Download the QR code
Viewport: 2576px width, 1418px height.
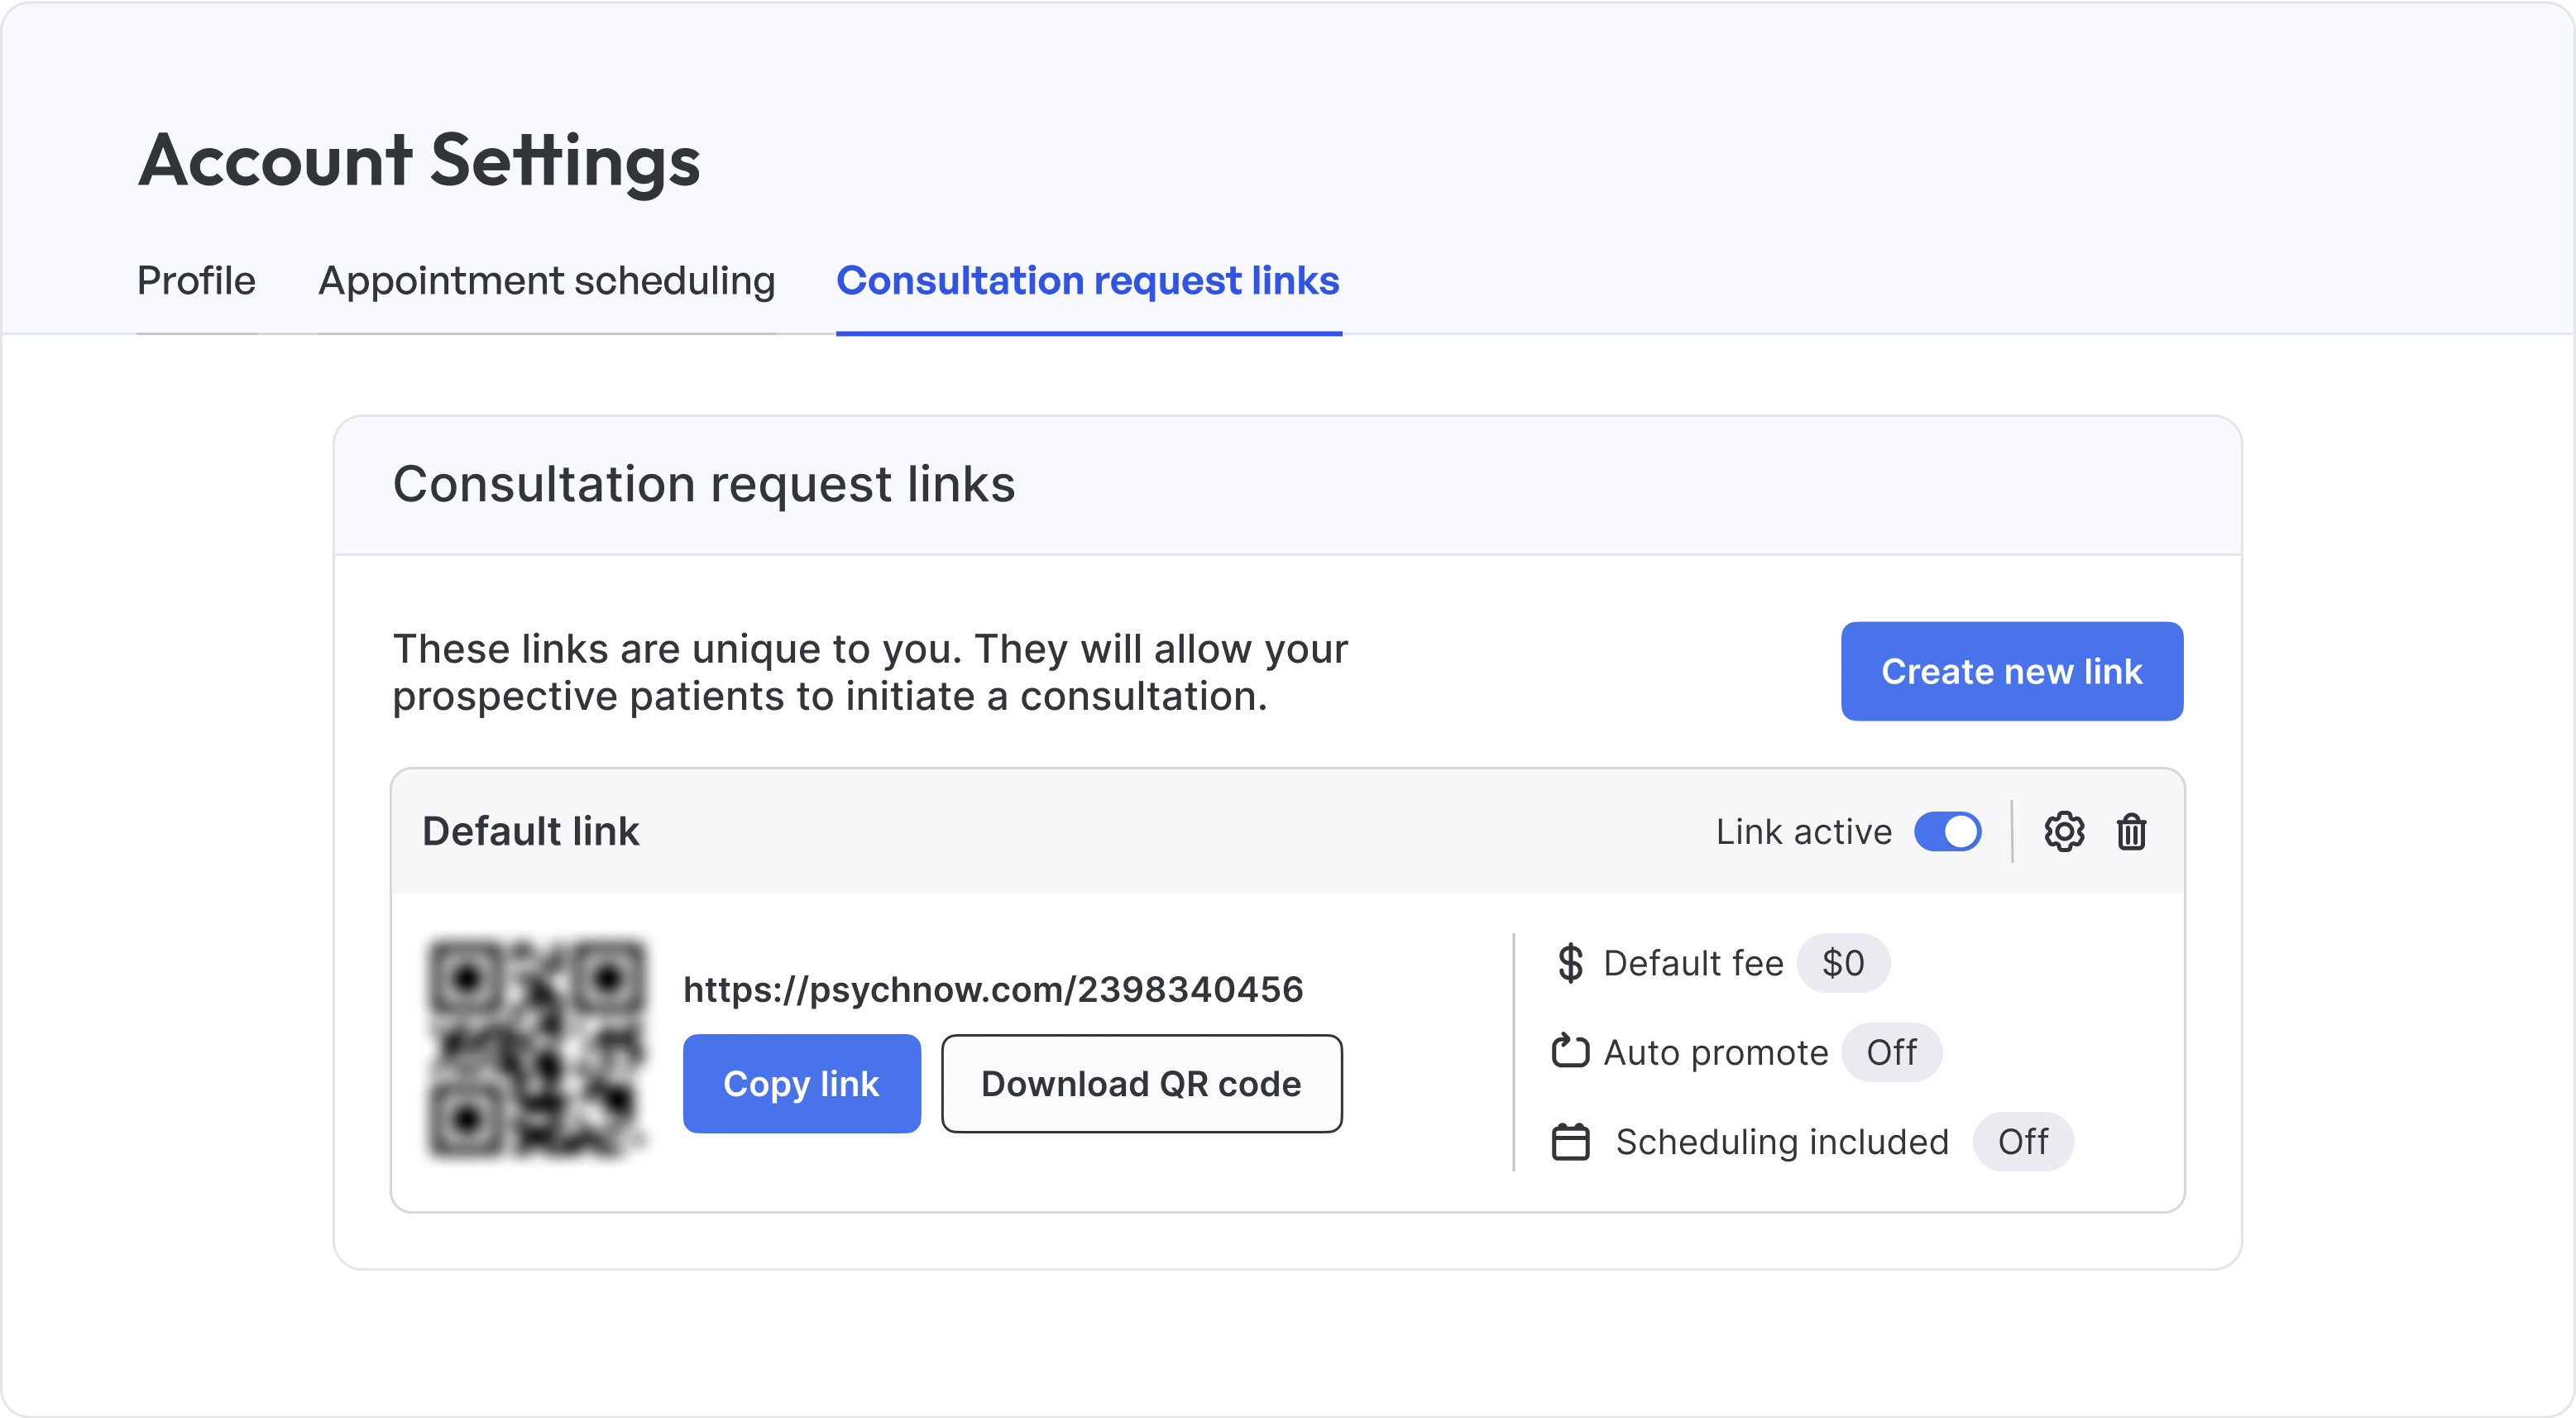(1141, 1084)
